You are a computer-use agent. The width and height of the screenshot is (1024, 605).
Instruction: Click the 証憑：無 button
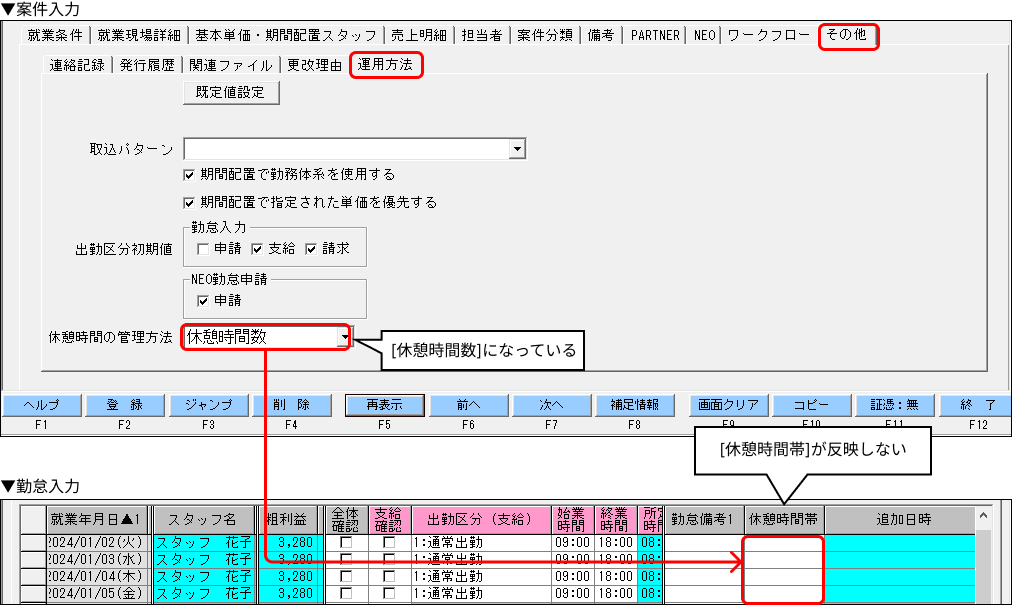895,405
